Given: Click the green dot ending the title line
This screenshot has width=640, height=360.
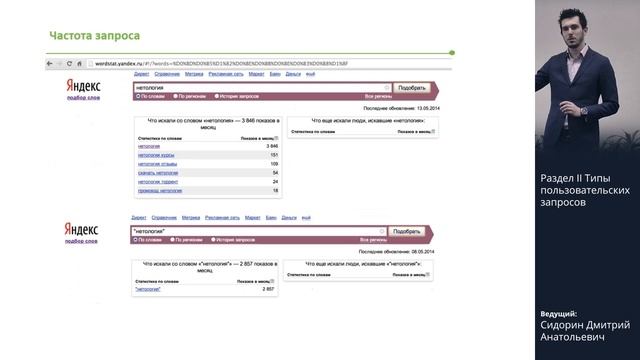Looking at the screenshot, I should (452, 53).
